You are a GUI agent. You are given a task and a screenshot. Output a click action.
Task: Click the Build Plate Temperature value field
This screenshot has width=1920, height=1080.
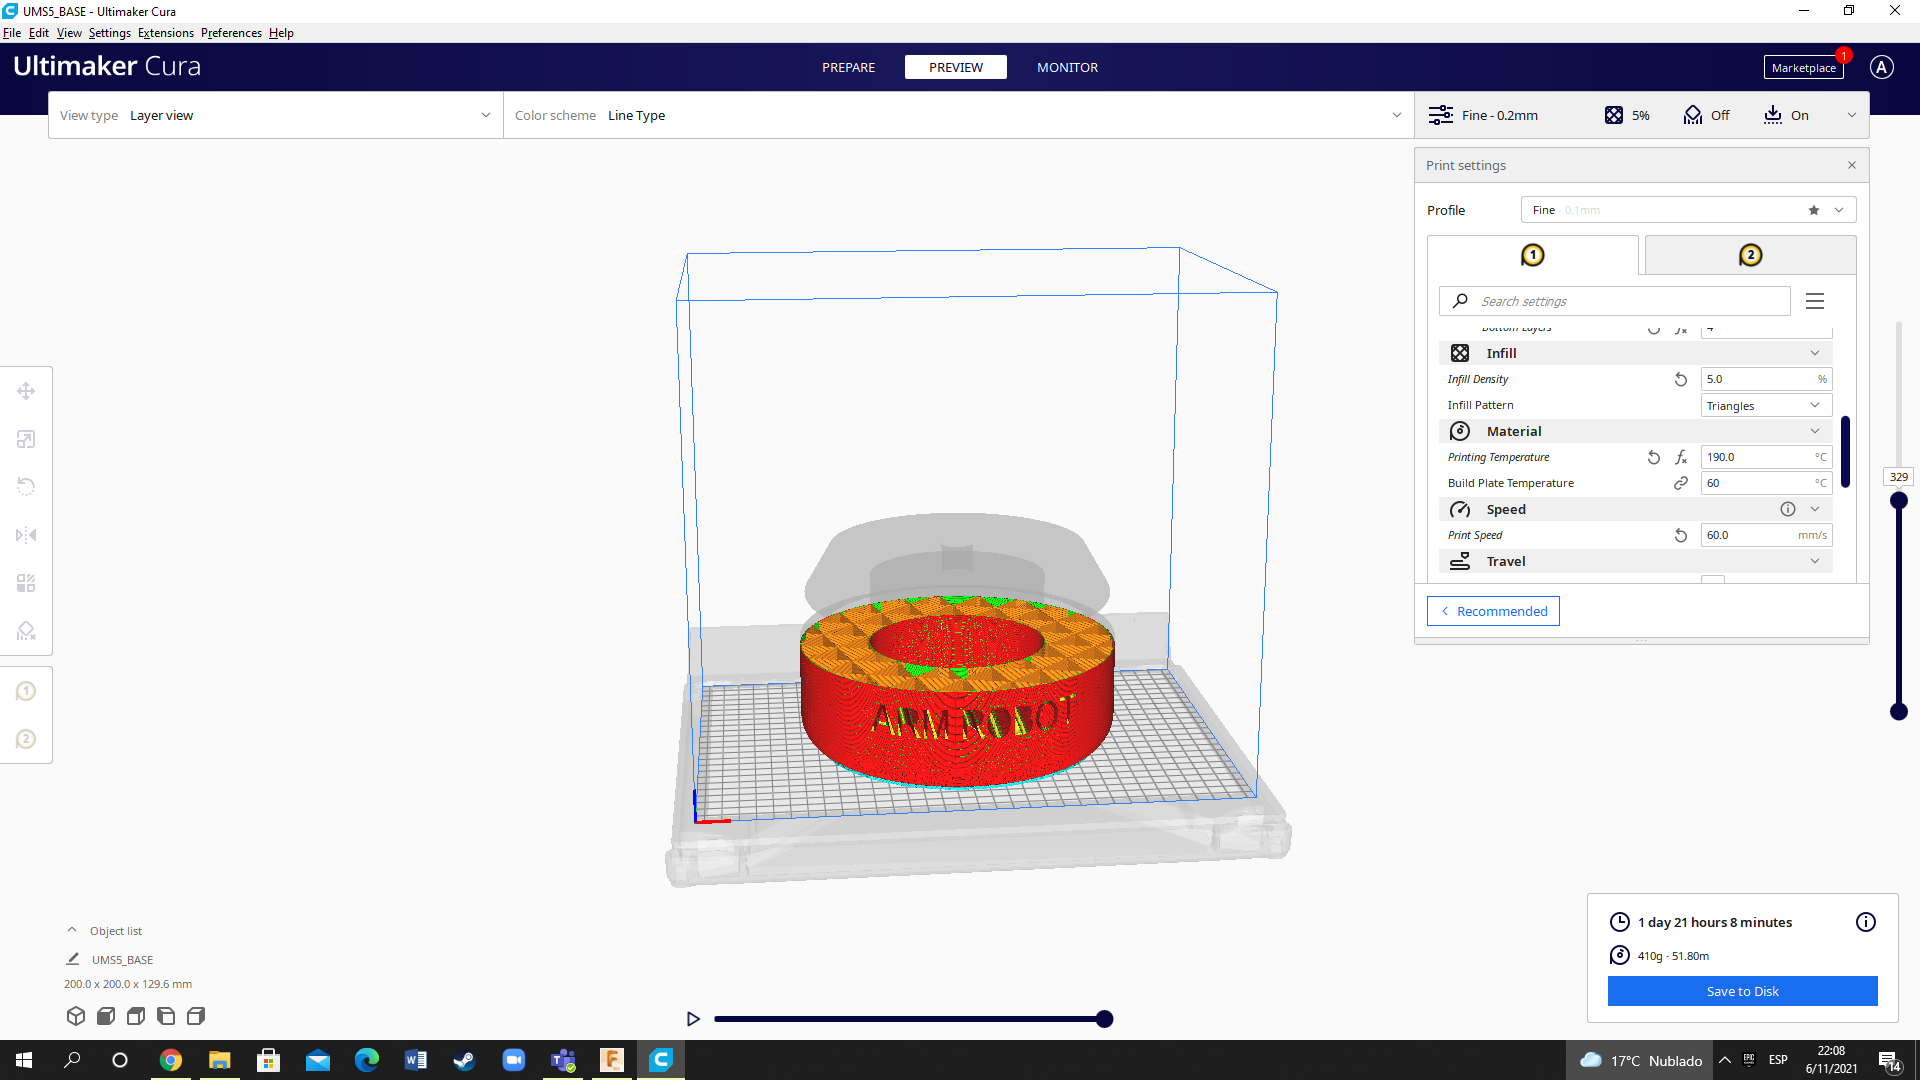[x=1766, y=483]
